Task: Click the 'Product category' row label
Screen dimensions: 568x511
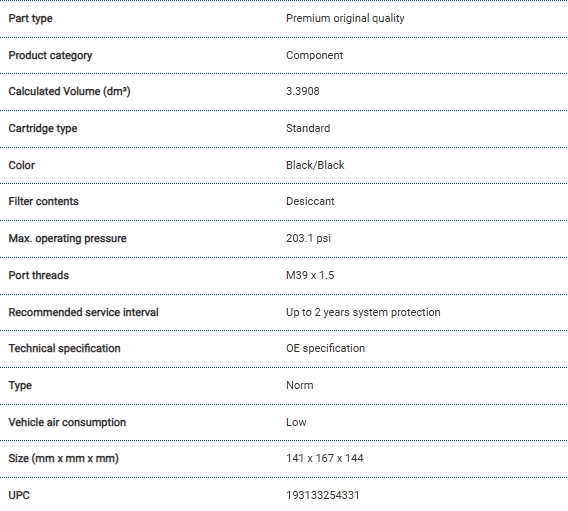Action: coord(50,55)
